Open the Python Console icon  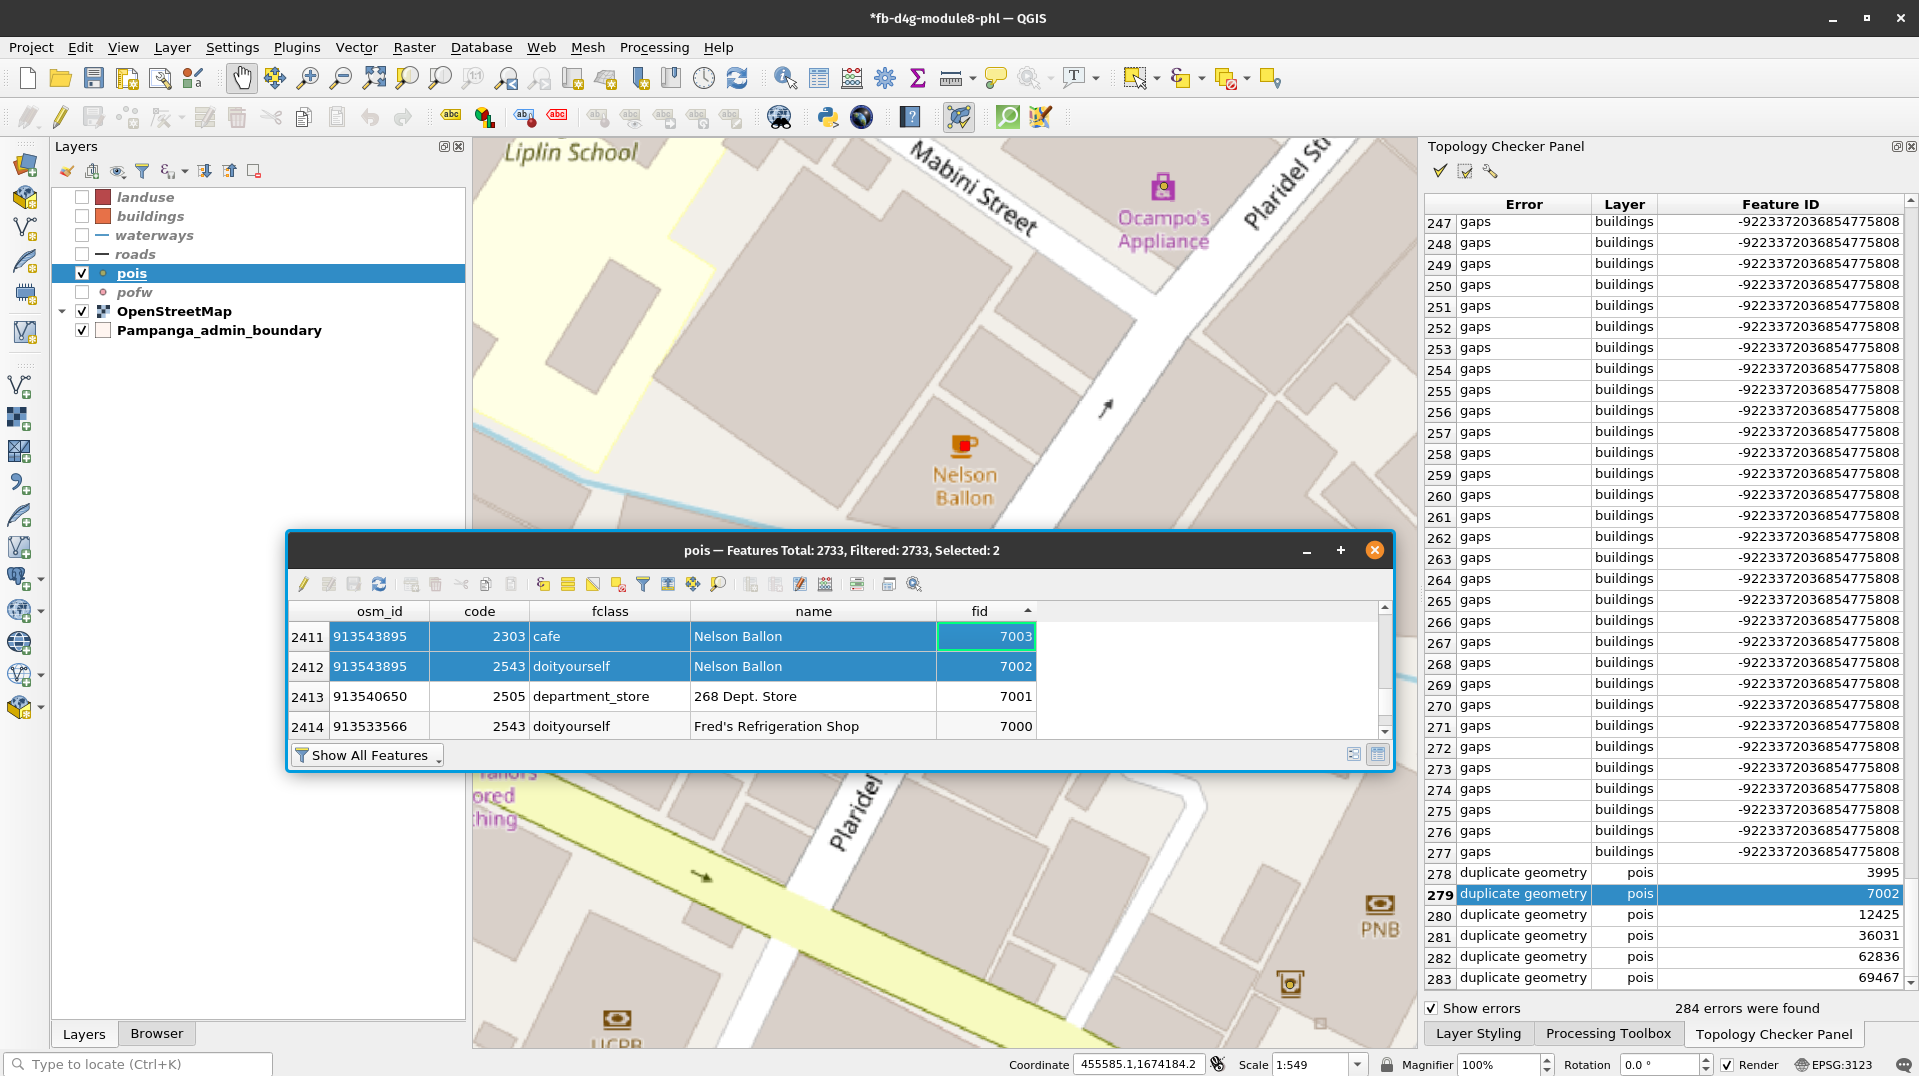[827, 117]
